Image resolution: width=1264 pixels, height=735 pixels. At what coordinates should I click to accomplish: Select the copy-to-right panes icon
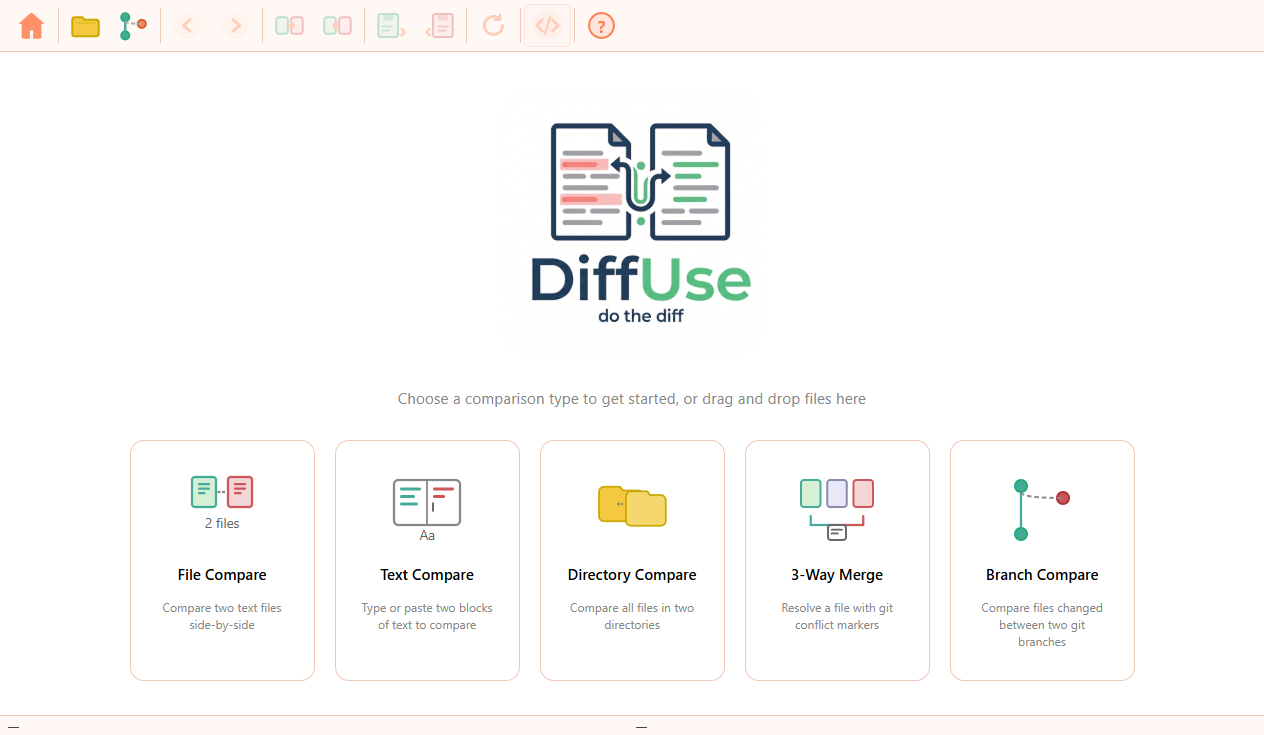(x=289, y=26)
